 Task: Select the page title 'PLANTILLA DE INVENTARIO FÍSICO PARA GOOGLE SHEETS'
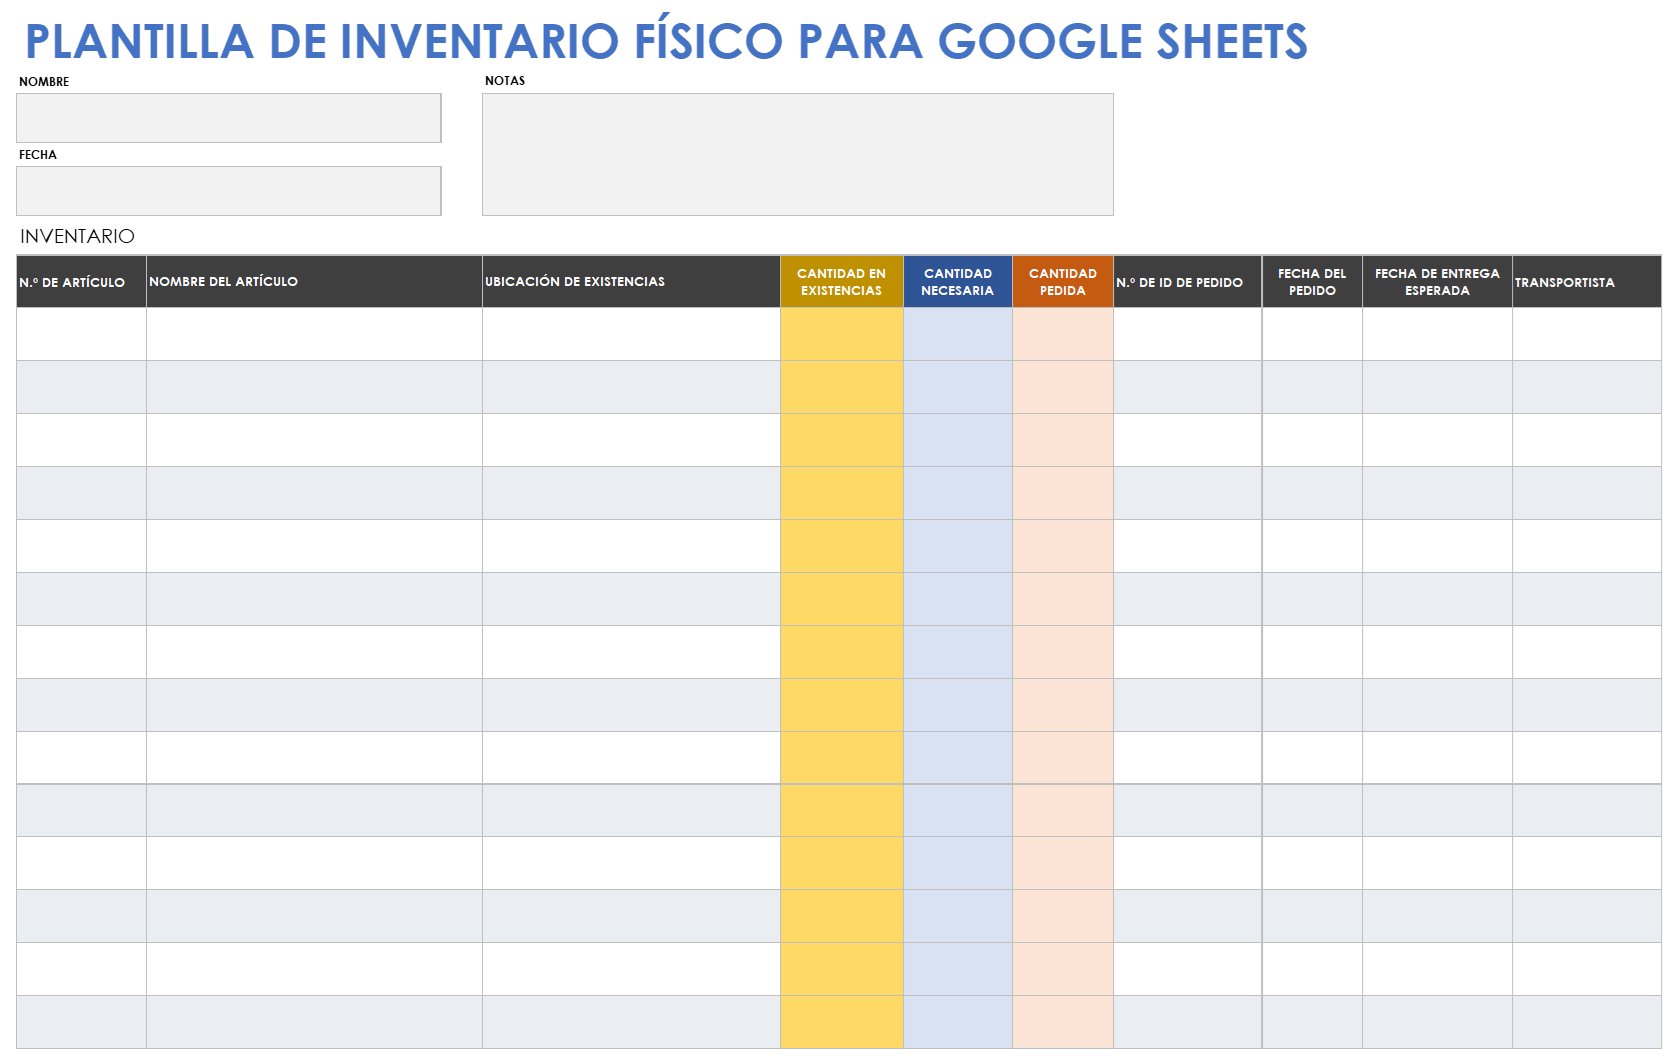pos(666,42)
